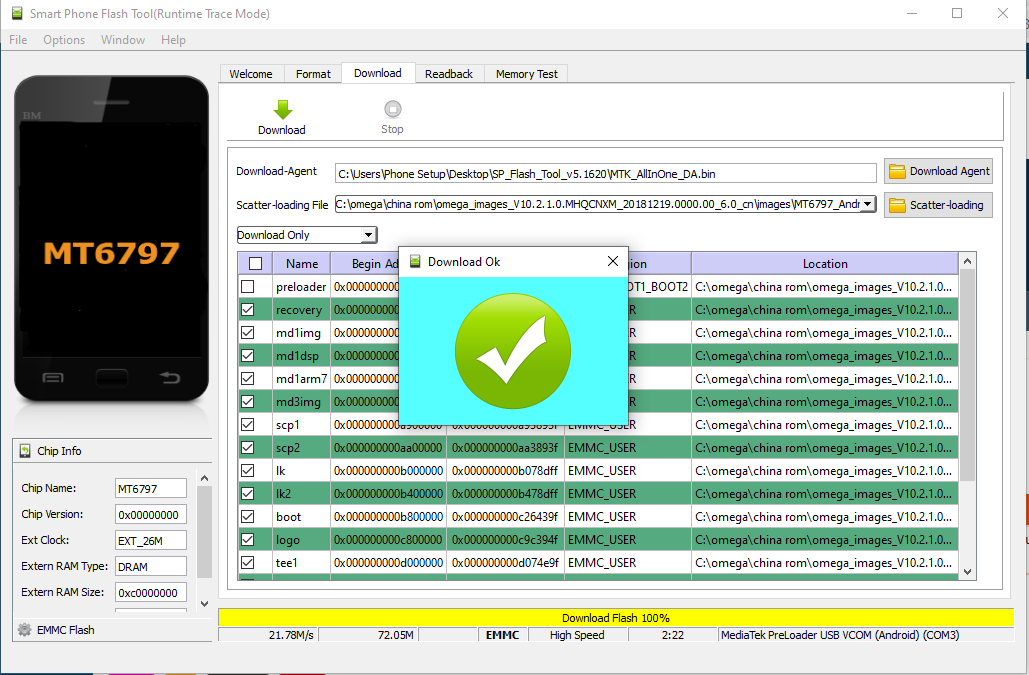This screenshot has height=675, width=1029.
Task: Close the Download Ok dialog
Action: click(613, 261)
